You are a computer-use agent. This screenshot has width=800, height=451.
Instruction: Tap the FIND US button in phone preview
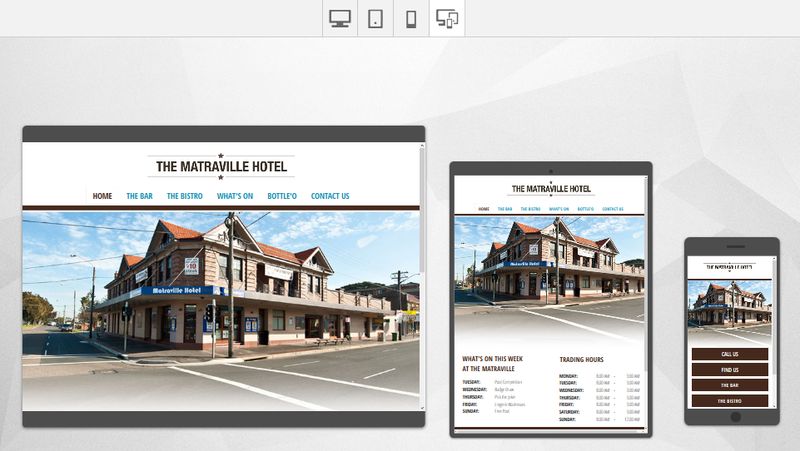pos(730,370)
